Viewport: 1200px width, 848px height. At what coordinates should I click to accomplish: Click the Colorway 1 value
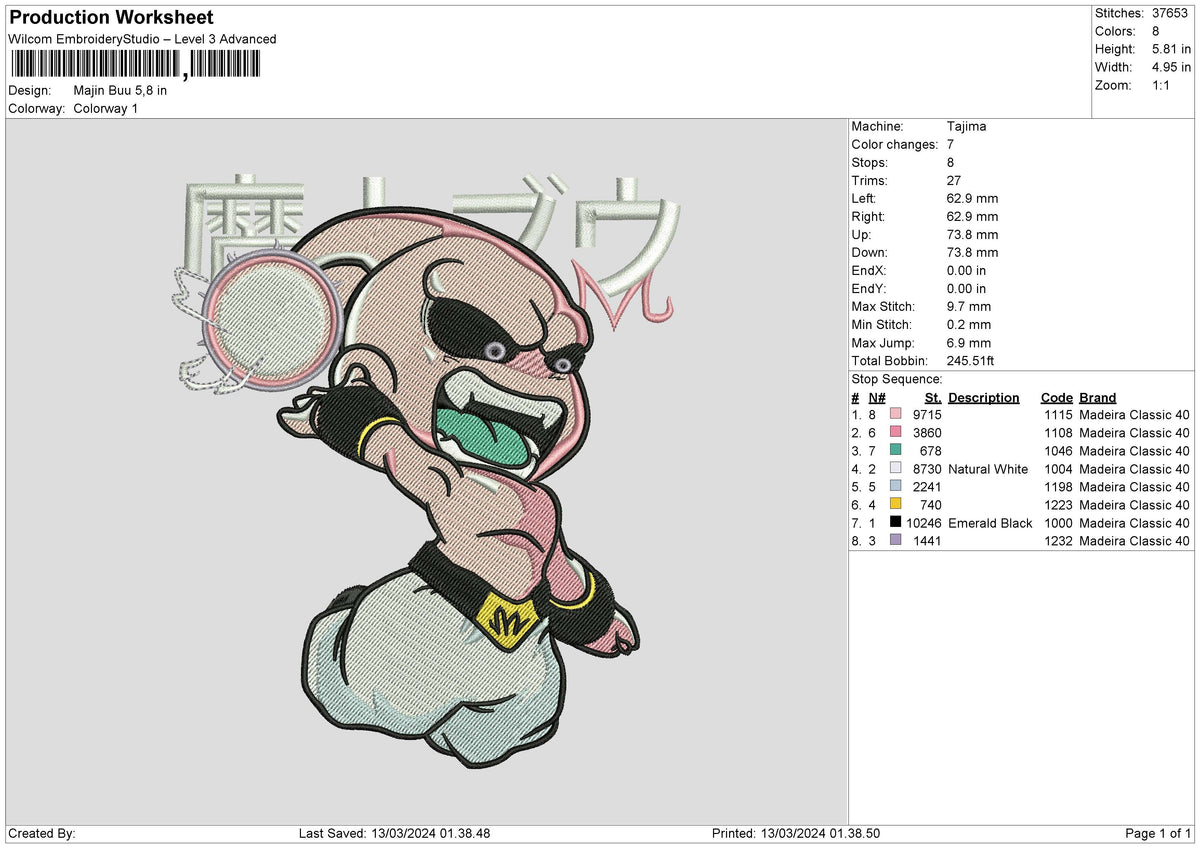pos(106,108)
